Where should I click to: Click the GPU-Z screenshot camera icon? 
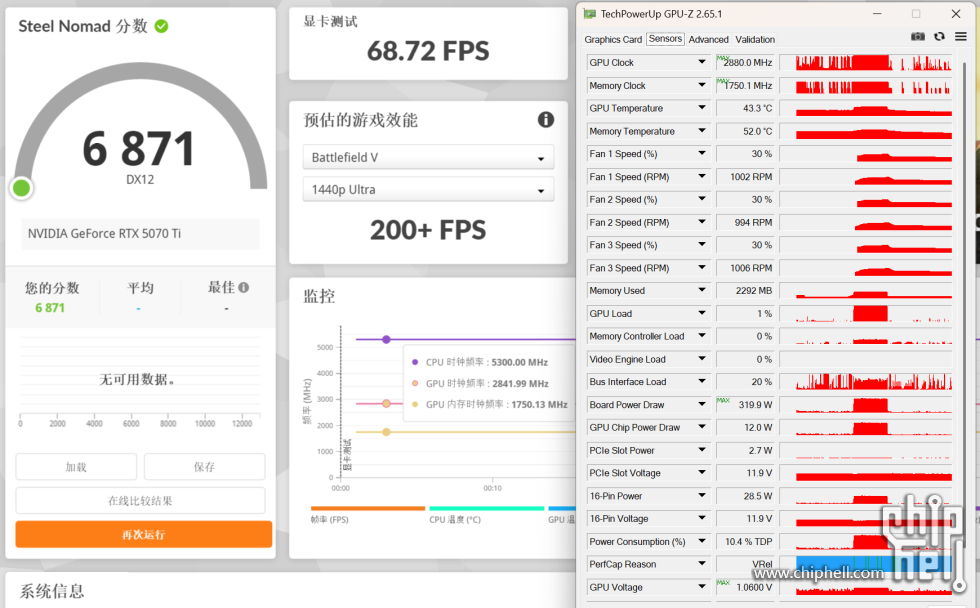pos(918,37)
